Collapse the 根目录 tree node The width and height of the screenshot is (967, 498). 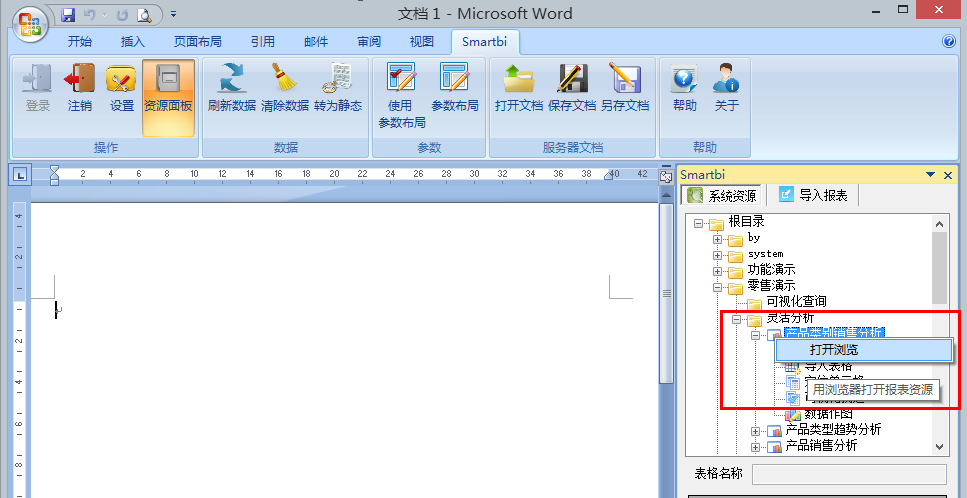tap(698, 223)
